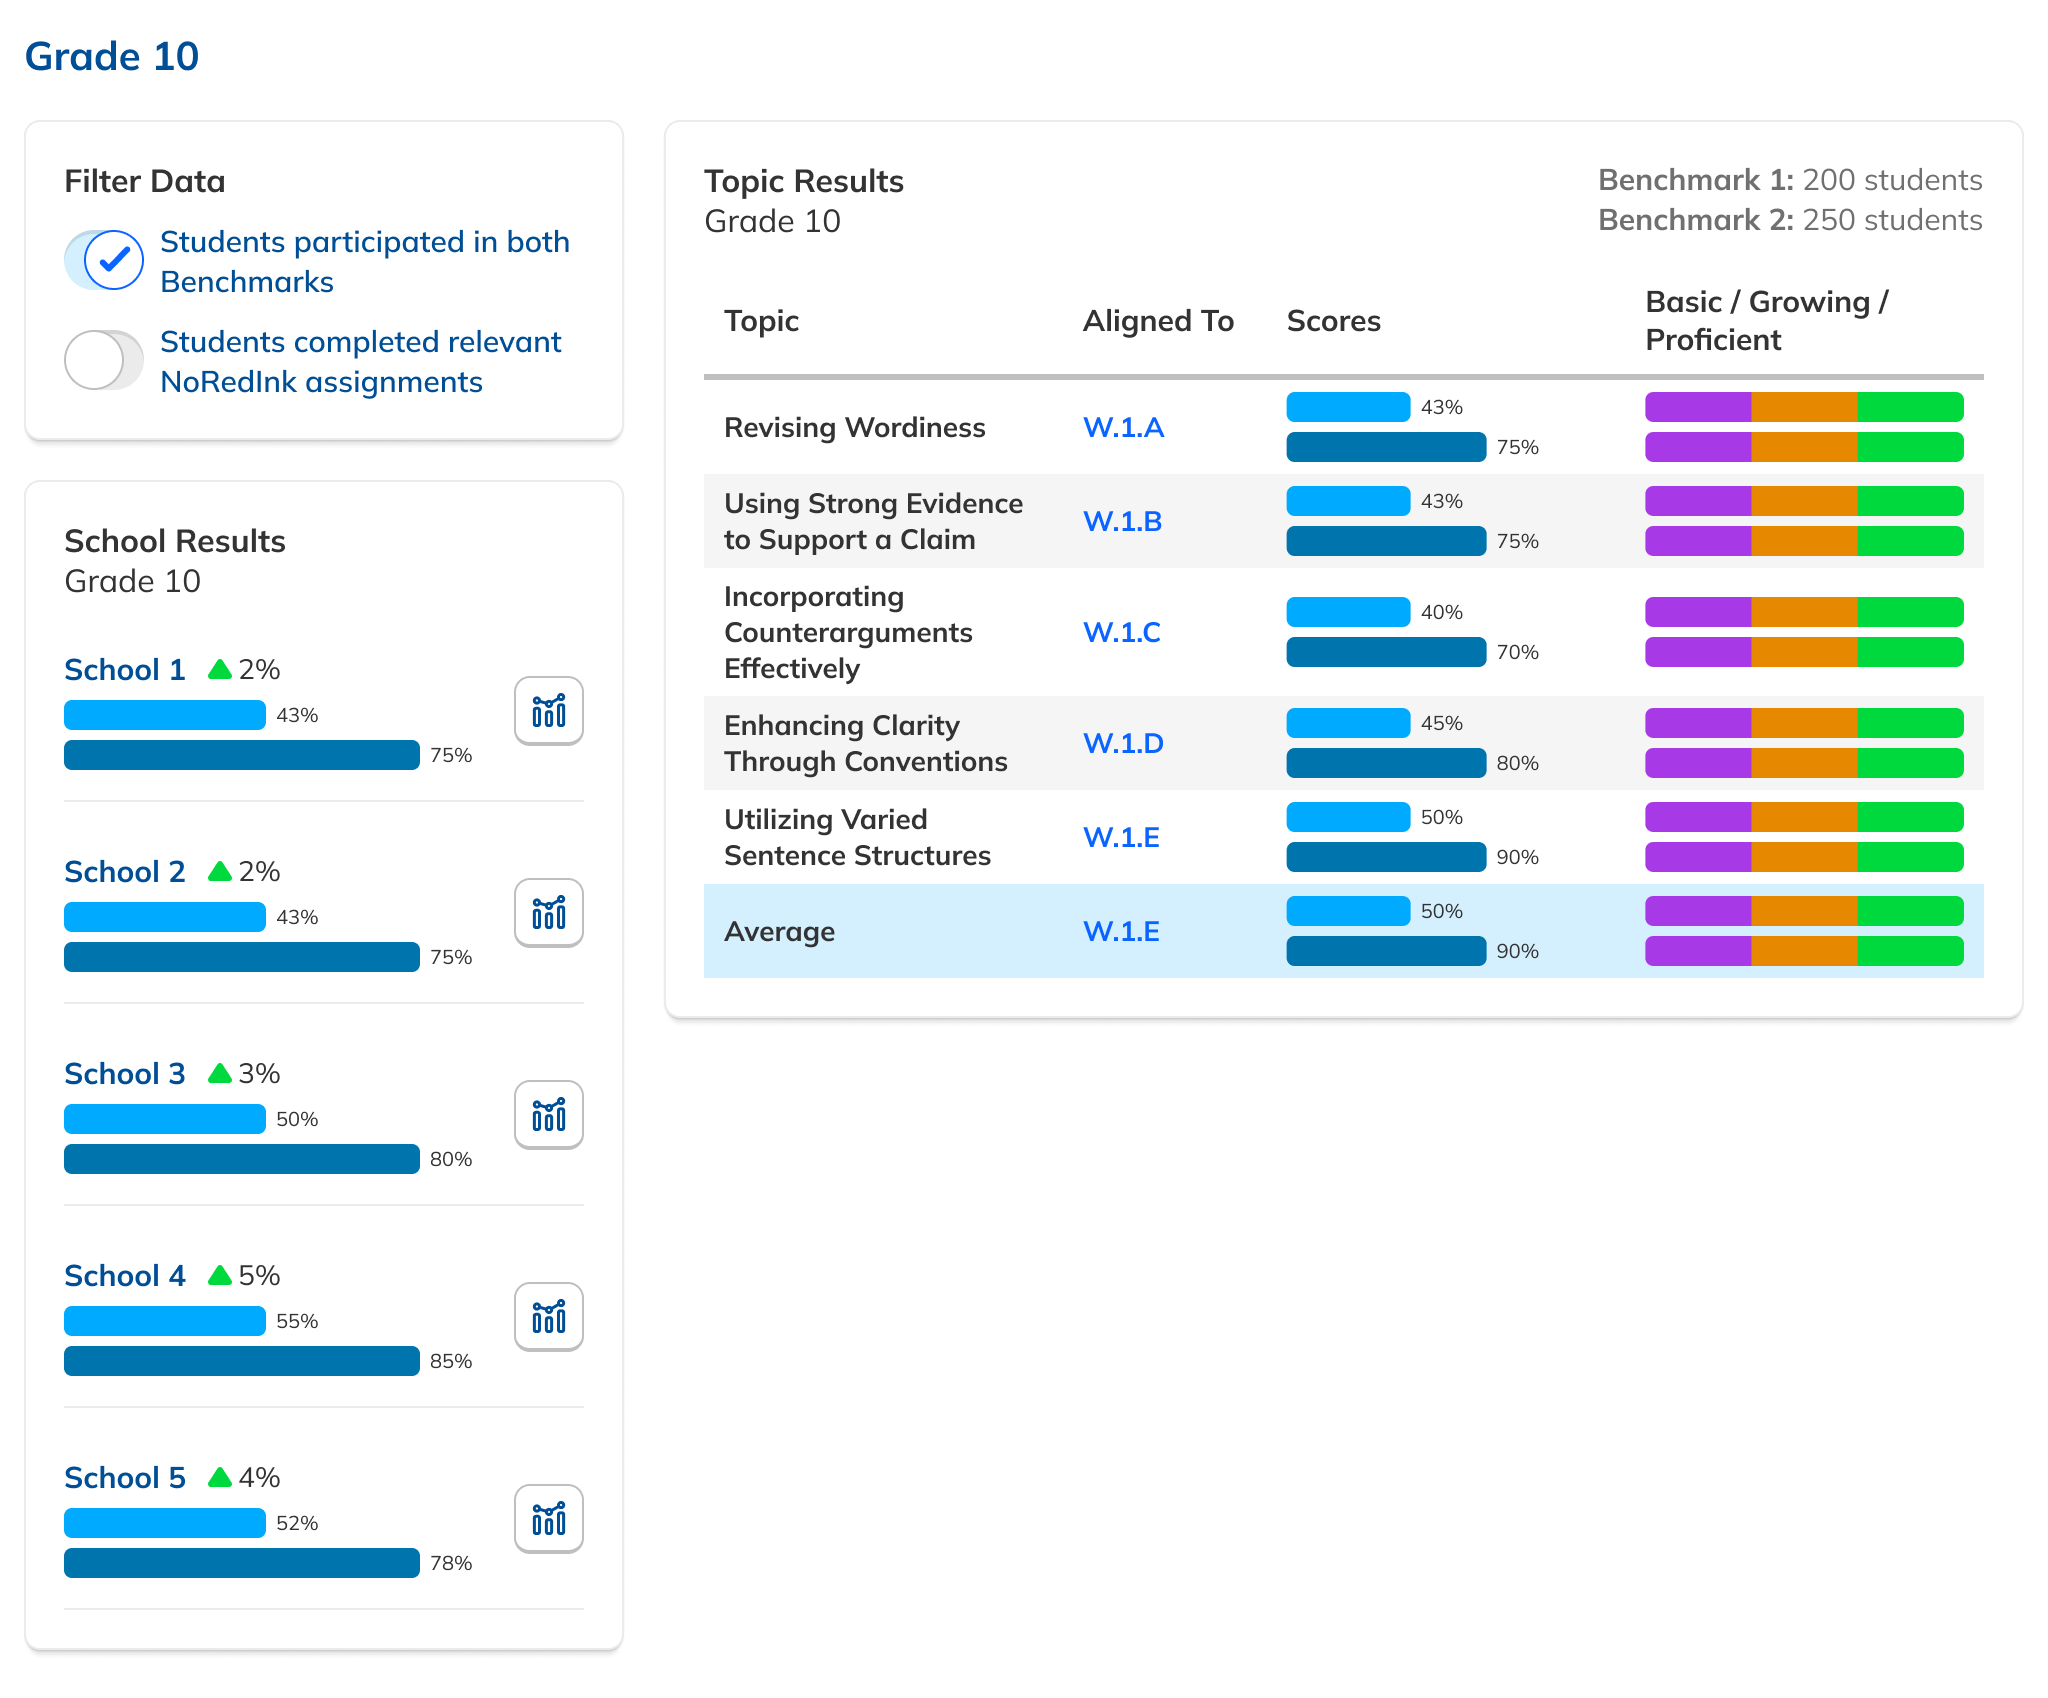Open the W.1.D standard link
The width and height of the screenshot is (2048, 1698).
(1123, 744)
